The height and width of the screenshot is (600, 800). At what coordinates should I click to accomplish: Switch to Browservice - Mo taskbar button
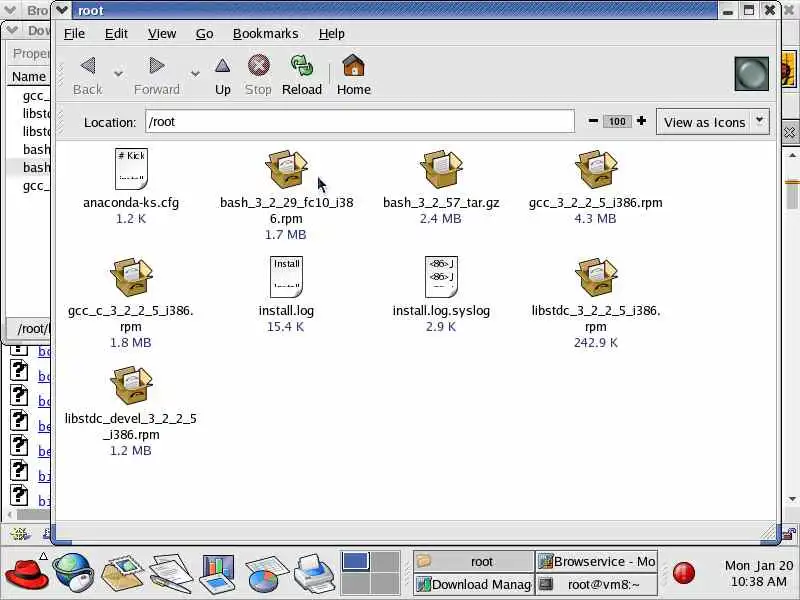596,561
